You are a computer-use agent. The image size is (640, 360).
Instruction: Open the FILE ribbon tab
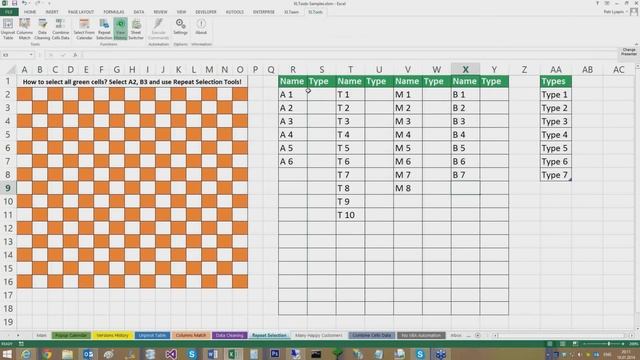tap(9, 12)
